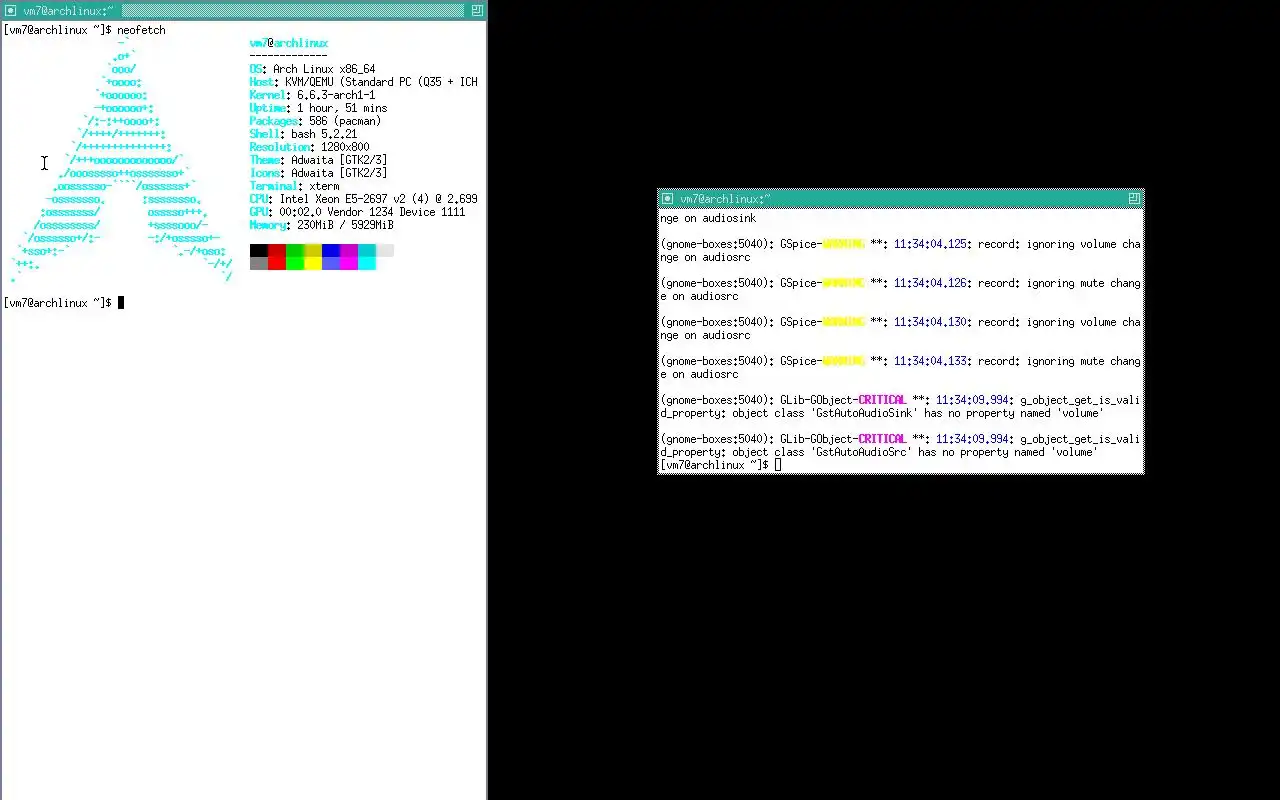The width and height of the screenshot is (1280, 800).
Task: Click the 'Resolution: 1280x800' line
Action: coord(309,147)
